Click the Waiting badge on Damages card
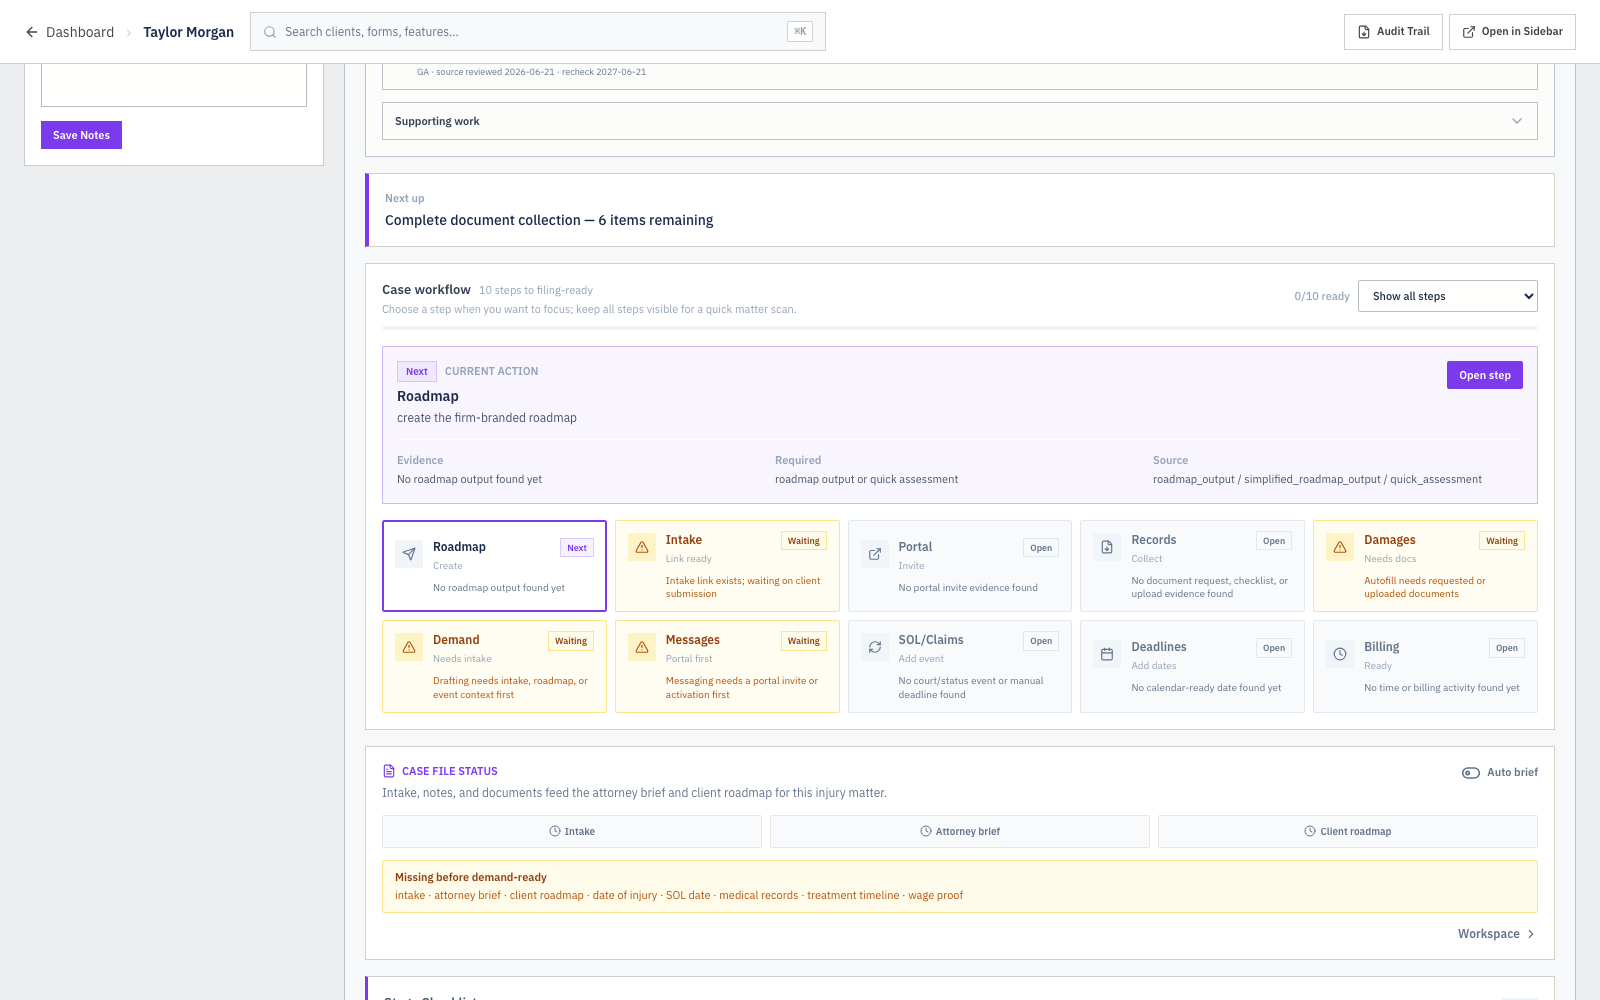The image size is (1600, 1000). [x=1502, y=541]
